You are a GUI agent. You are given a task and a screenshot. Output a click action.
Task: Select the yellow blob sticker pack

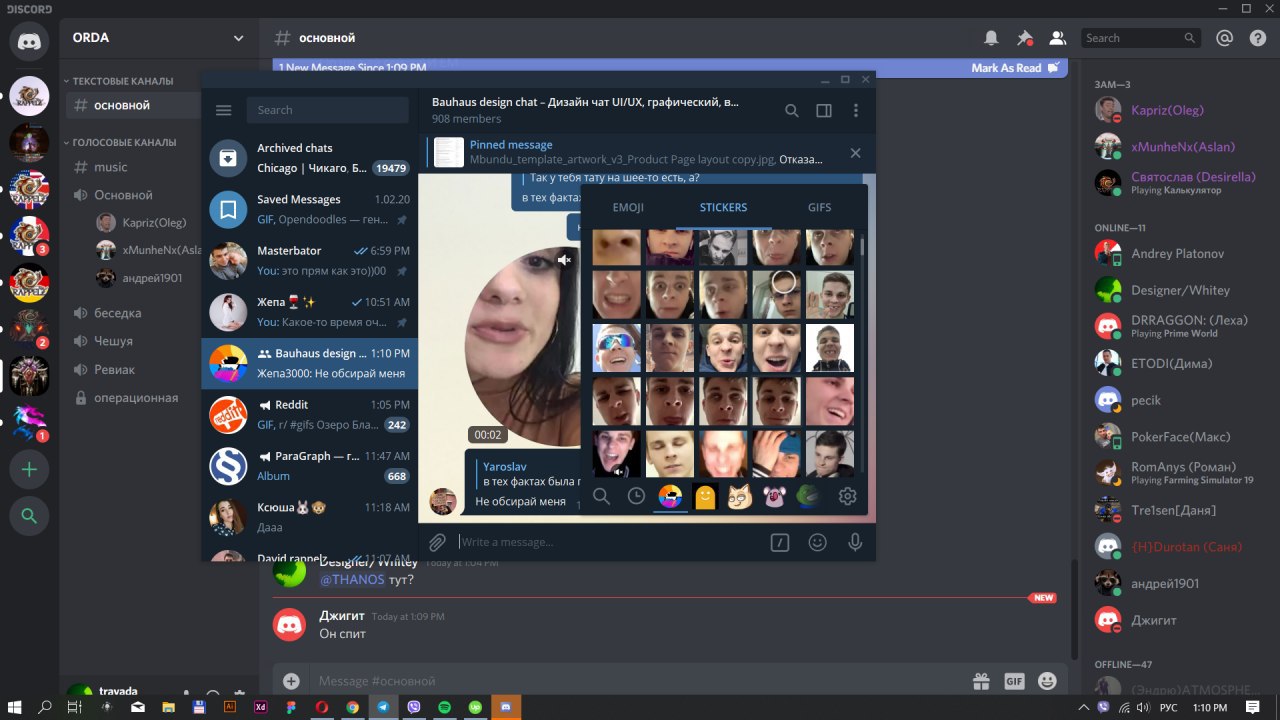point(705,496)
